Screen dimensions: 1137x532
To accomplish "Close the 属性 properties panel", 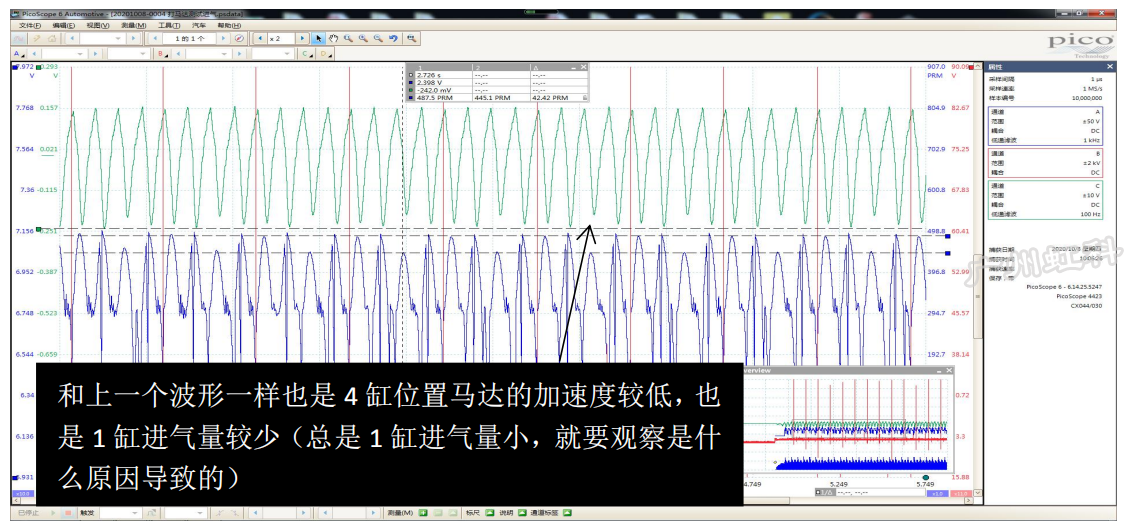I will click(x=1109, y=66).
